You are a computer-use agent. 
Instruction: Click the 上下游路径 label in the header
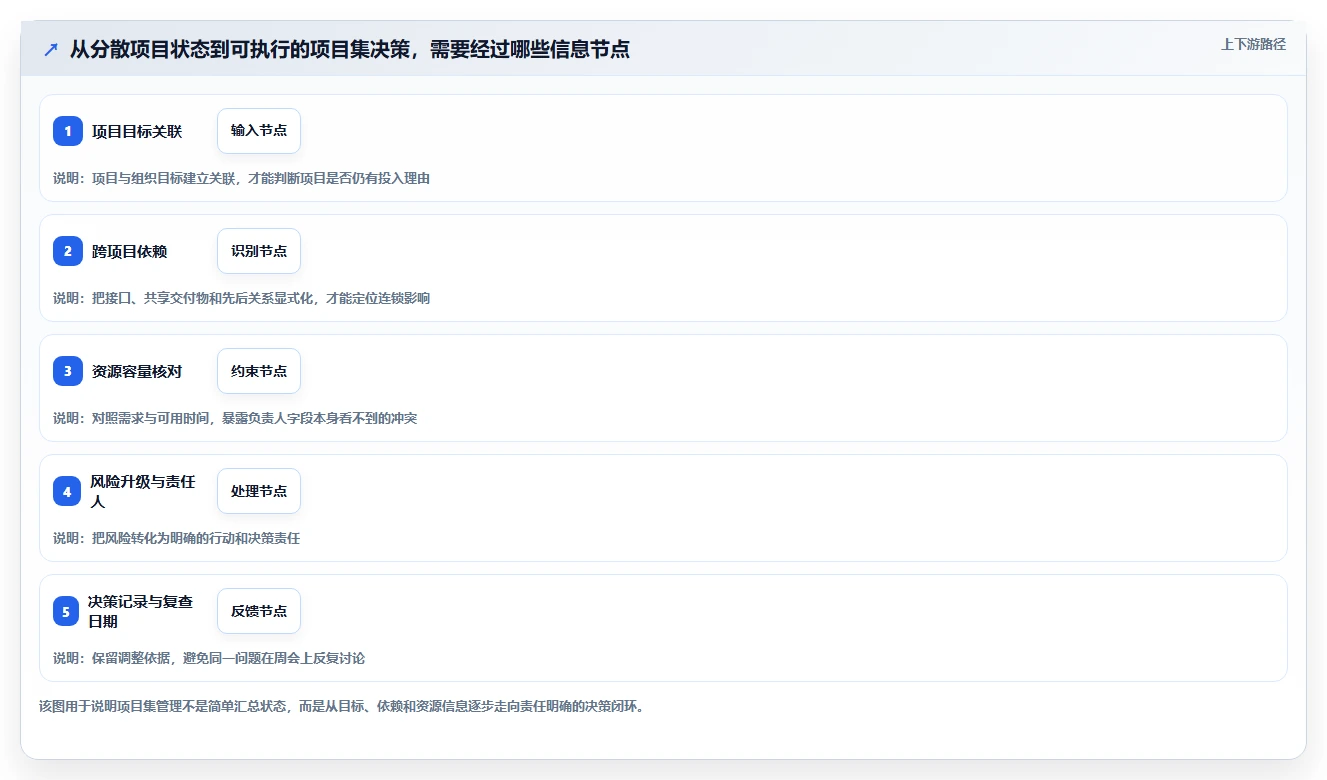[x=1253, y=44]
